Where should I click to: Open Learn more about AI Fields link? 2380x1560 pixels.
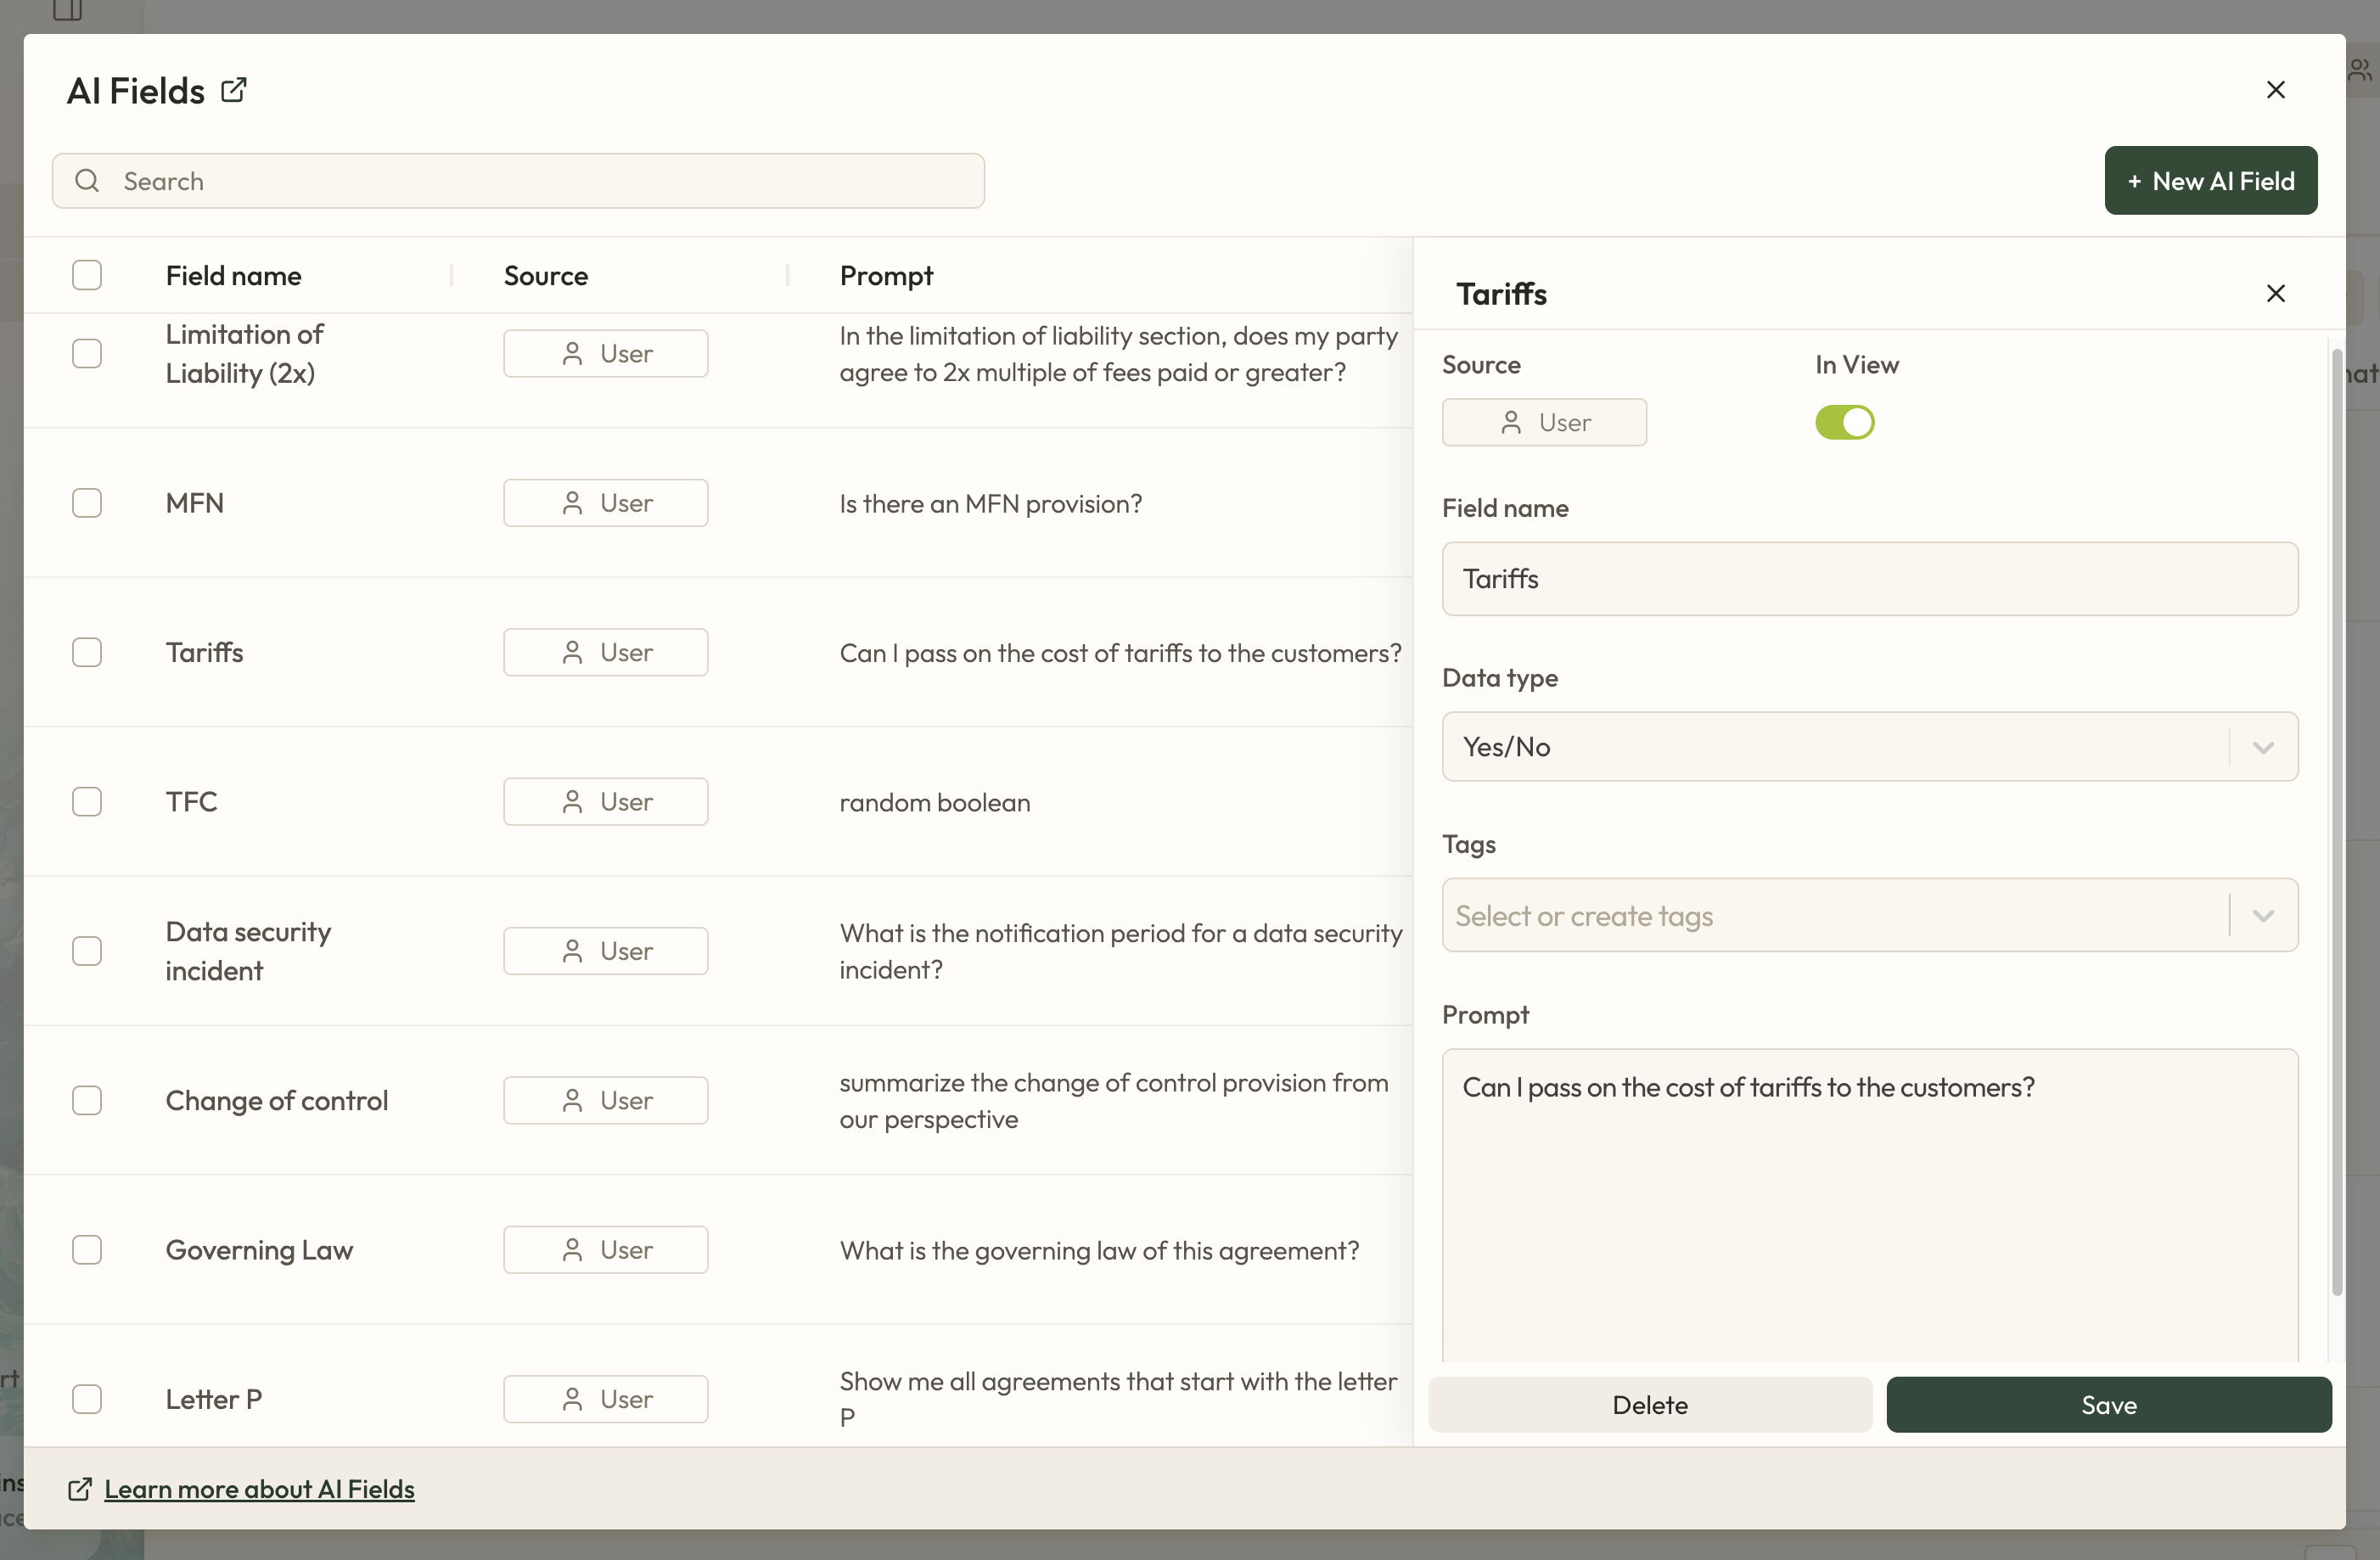pyautogui.click(x=259, y=1489)
